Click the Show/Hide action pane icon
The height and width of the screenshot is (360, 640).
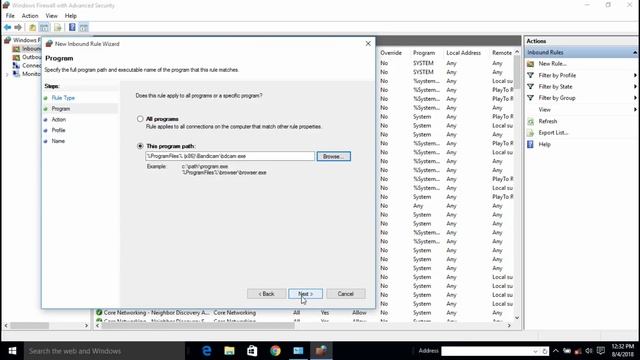coord(84,27)
